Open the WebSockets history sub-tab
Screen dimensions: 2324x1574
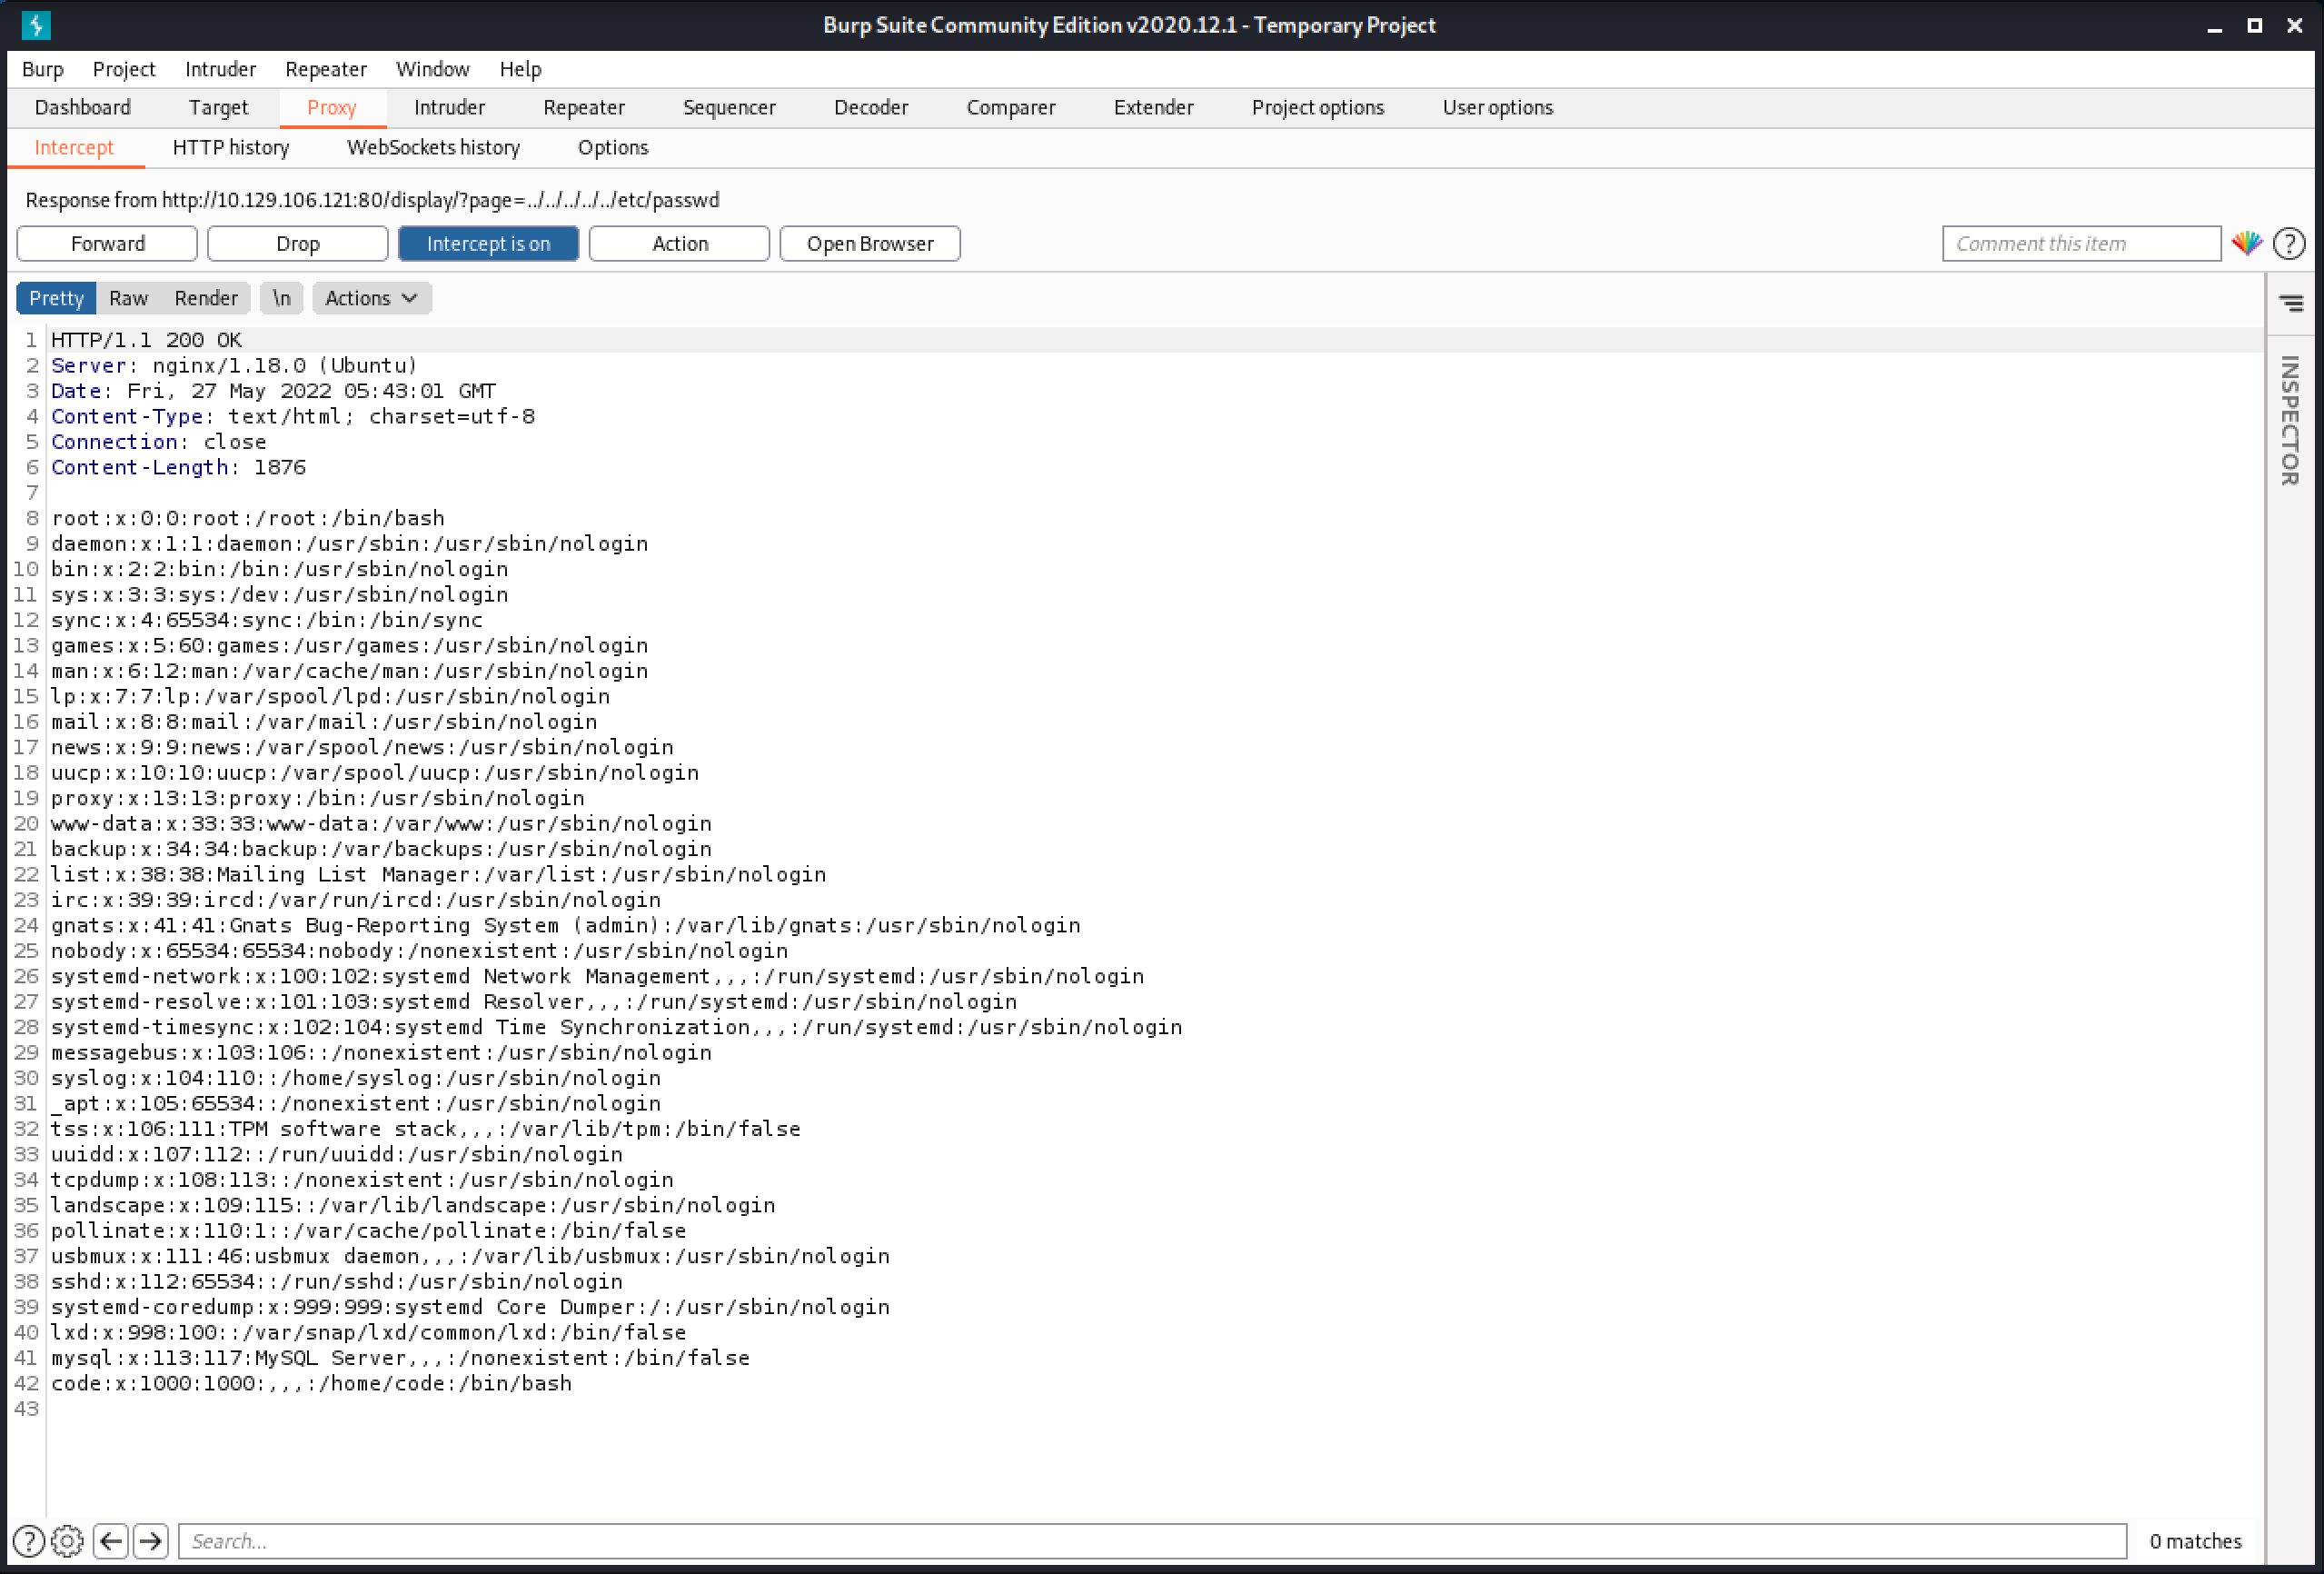(433, 148)
